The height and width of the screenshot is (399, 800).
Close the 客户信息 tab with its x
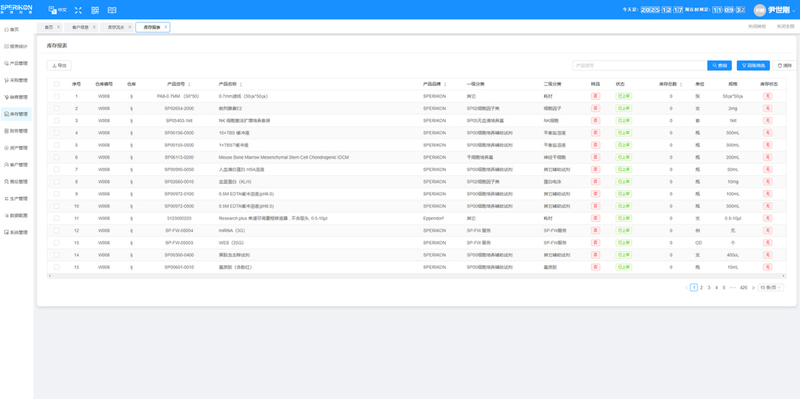coord(94,27)
